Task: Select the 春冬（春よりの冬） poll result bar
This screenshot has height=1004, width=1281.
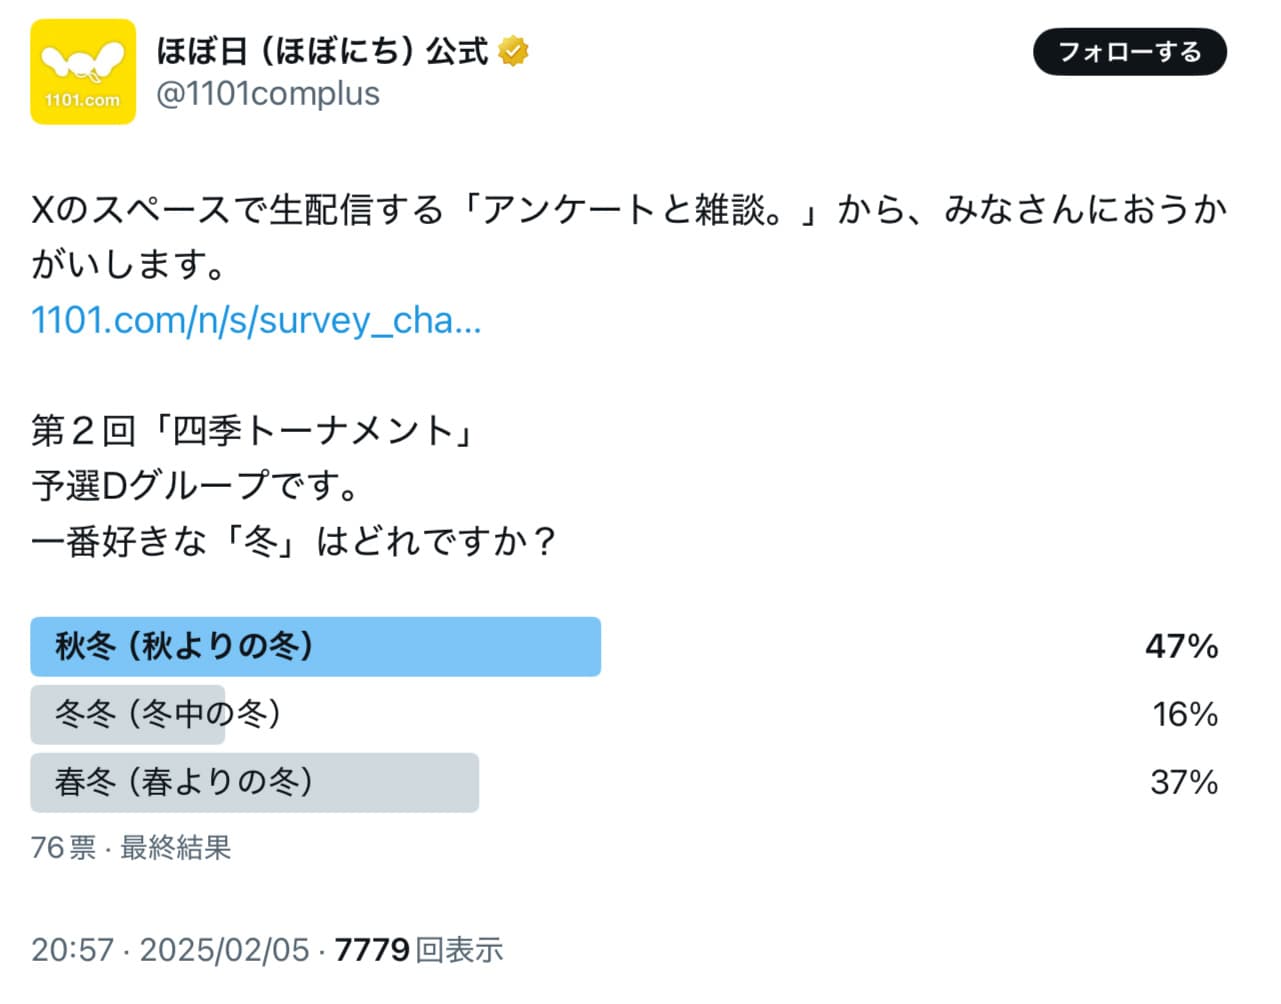Action: pyautogui.click(x=254, y=782)
